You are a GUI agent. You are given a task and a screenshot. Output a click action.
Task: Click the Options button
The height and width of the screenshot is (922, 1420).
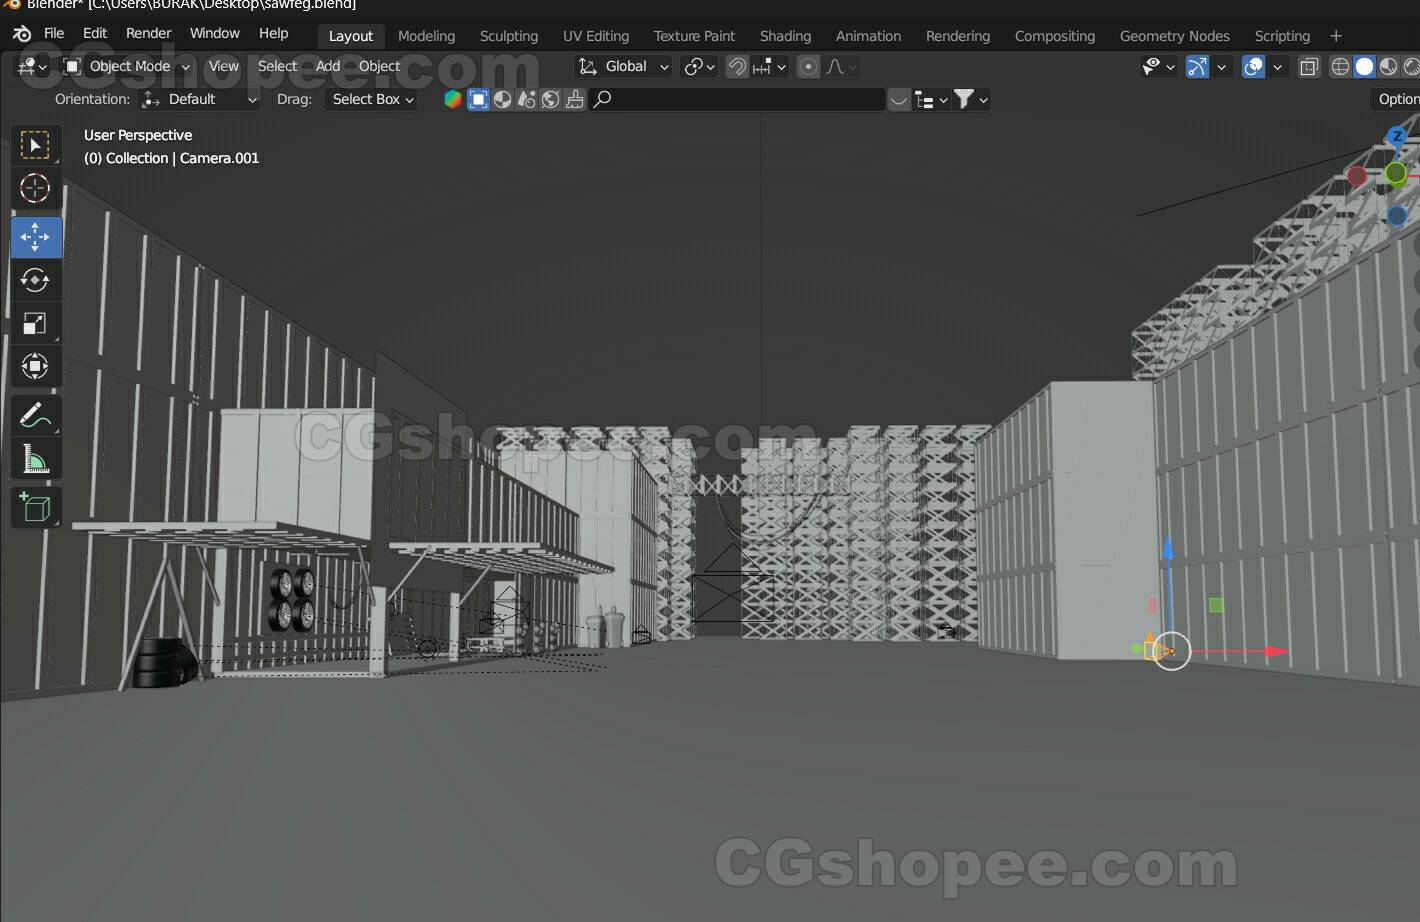(1396, 99)
